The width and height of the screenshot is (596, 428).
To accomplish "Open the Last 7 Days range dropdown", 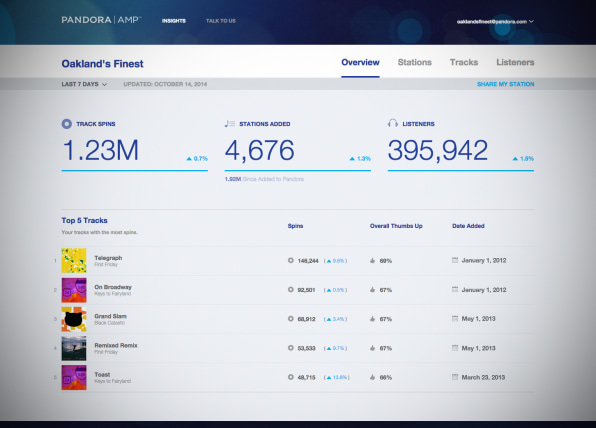I will [x=84, y=84].
